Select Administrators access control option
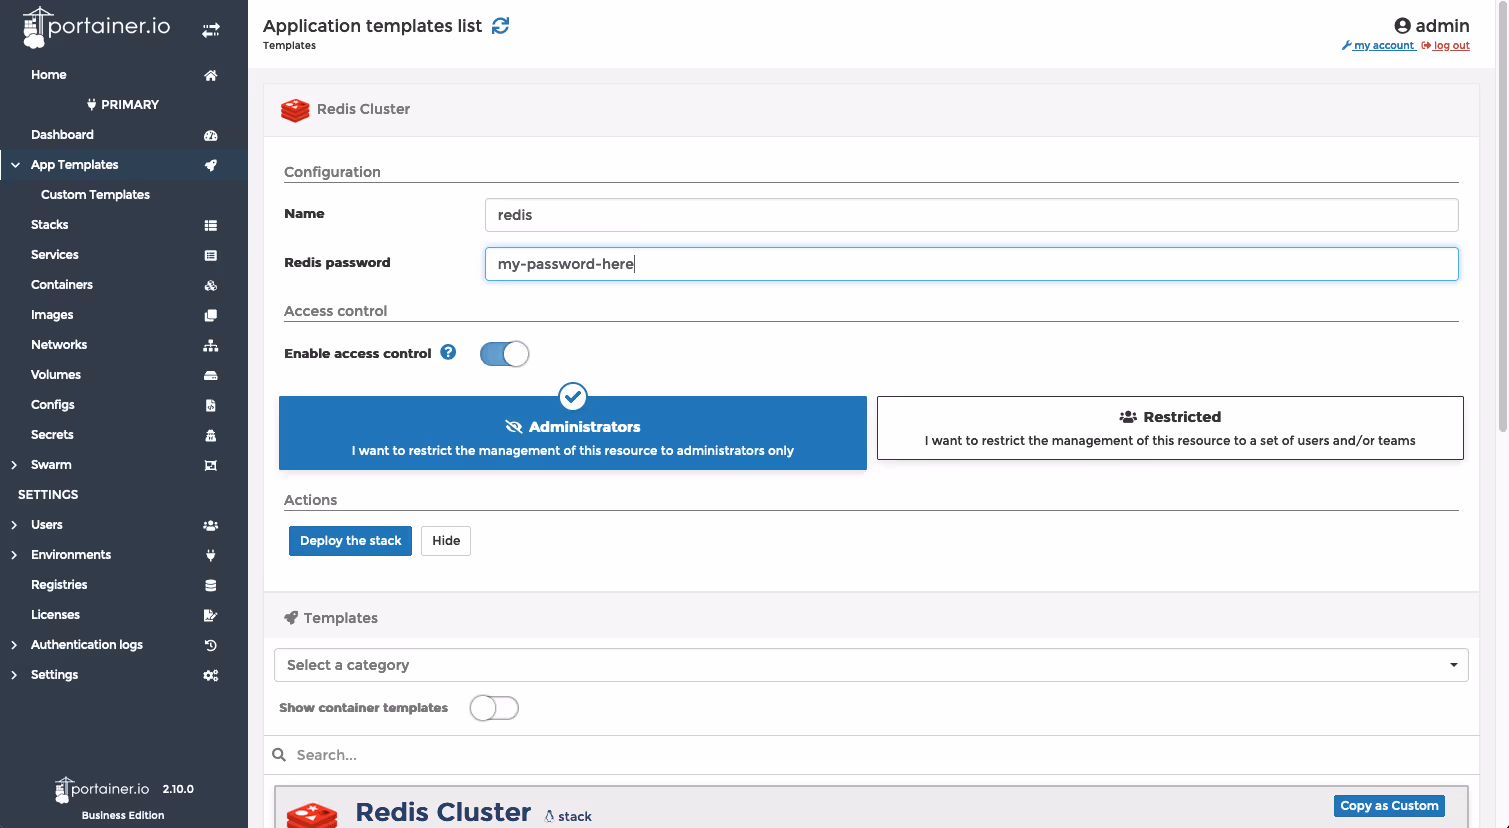 pos(573,433)
